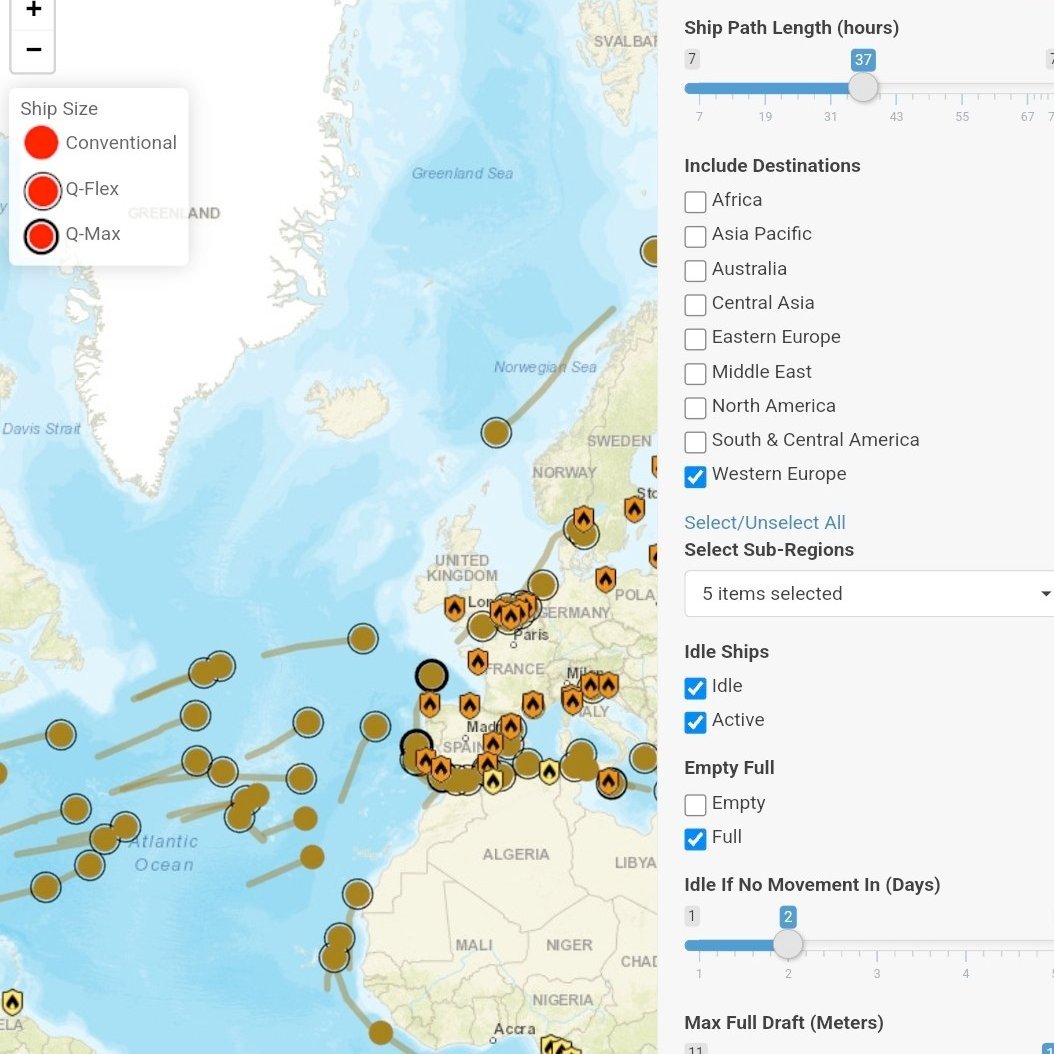The height and width of the screenshot is (1054, 1054).
Task: Disable the Active ships checkbox
Action: click(x=695, y=722)
